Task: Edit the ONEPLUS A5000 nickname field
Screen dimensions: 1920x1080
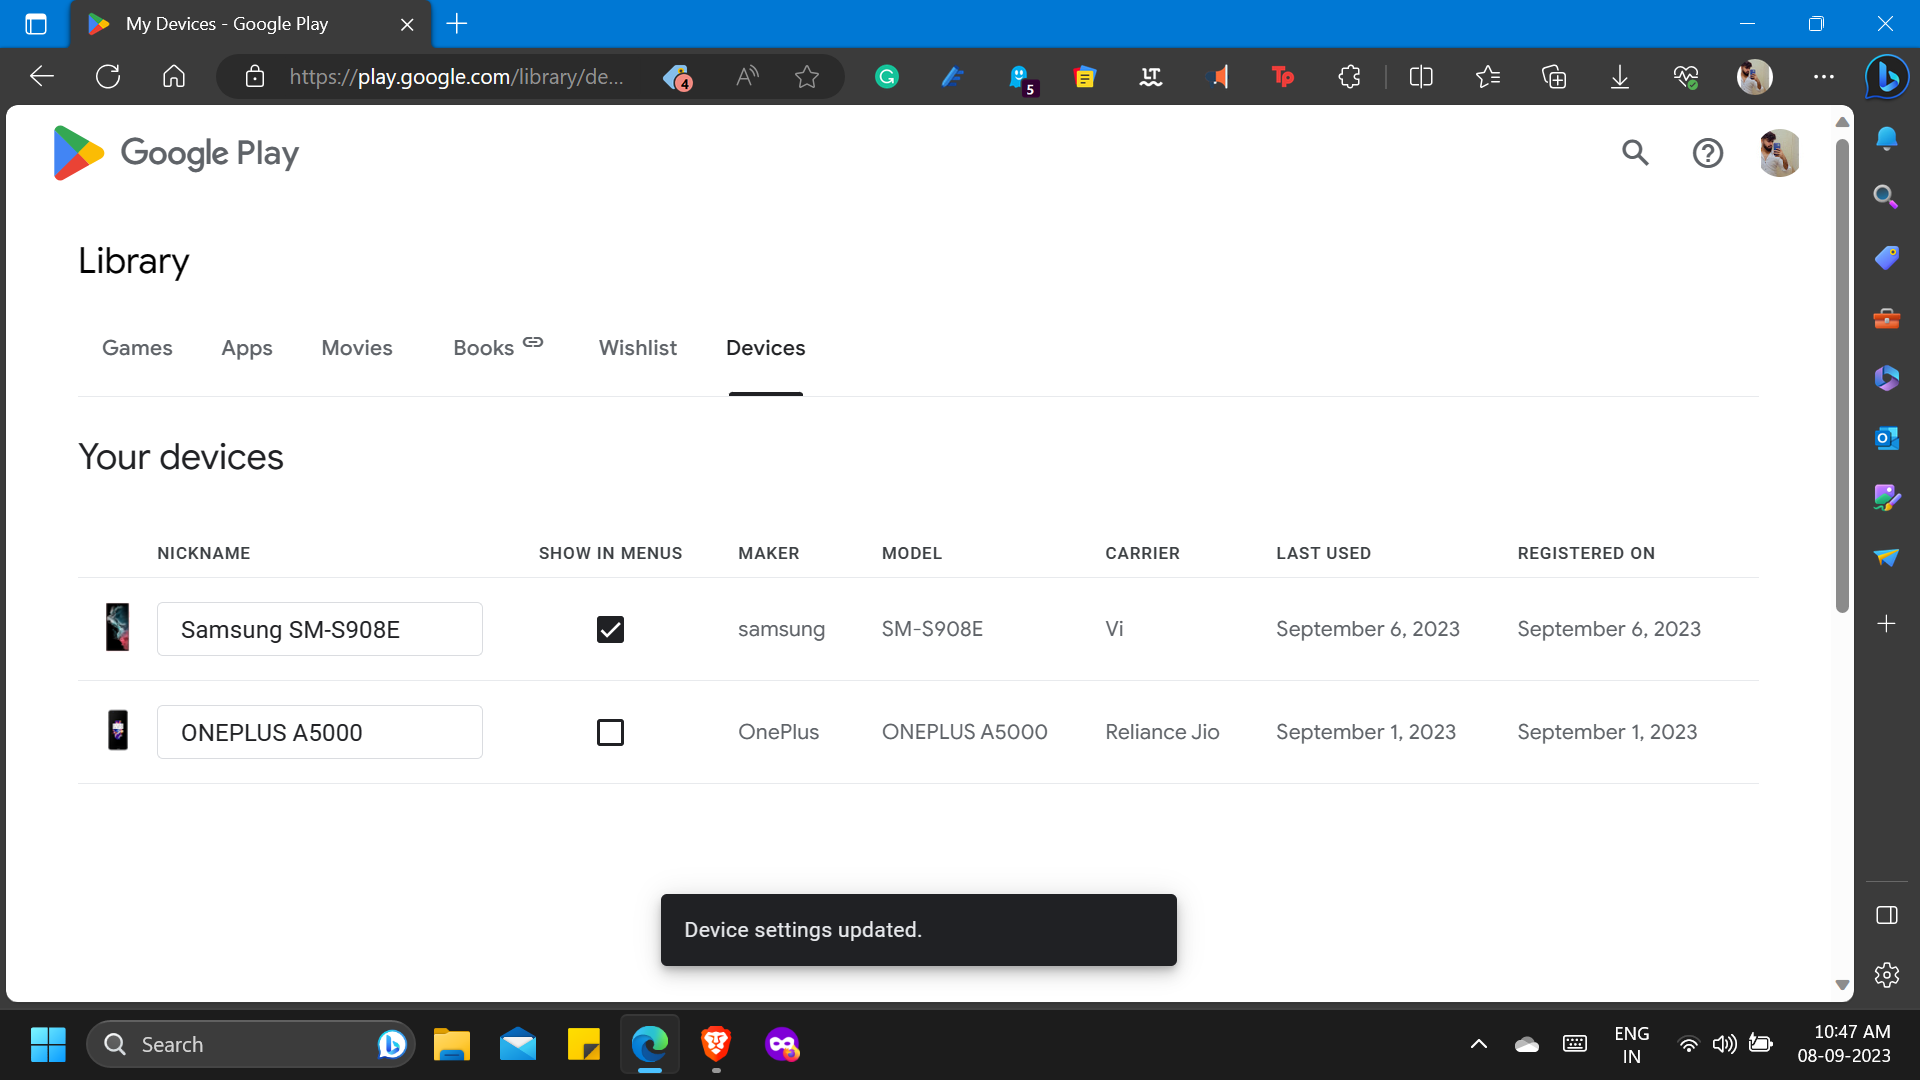Action: [320, 732]
